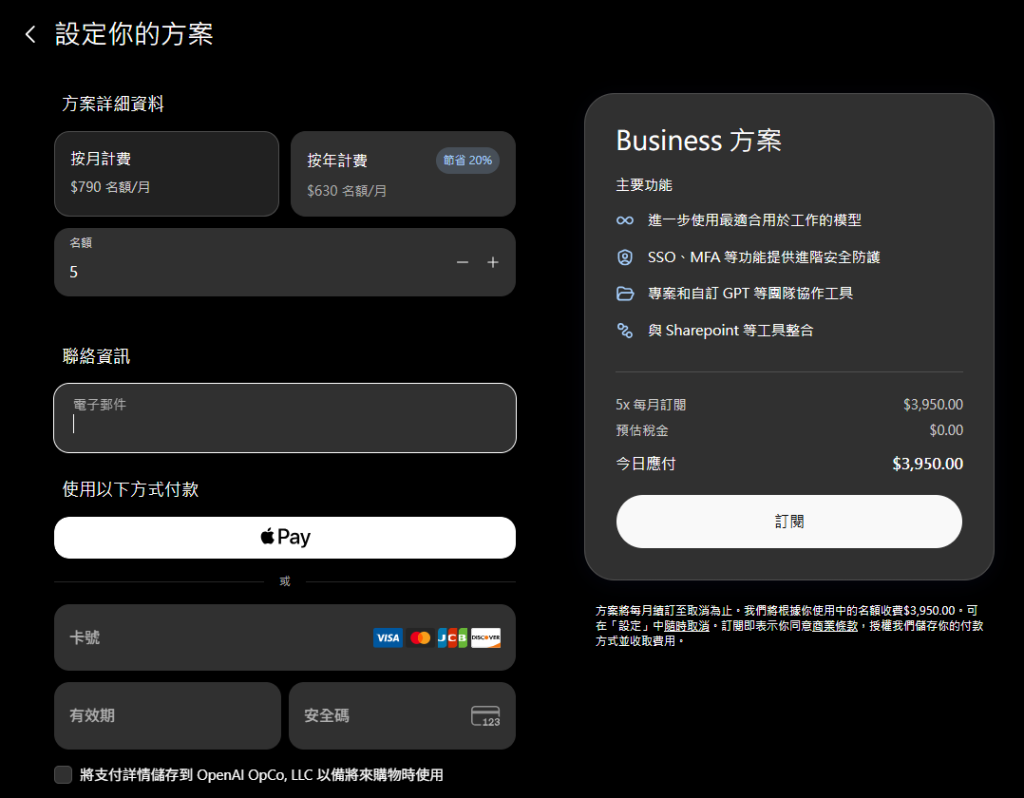Decrease seat count with minus icon

click(x=462, y=263)
